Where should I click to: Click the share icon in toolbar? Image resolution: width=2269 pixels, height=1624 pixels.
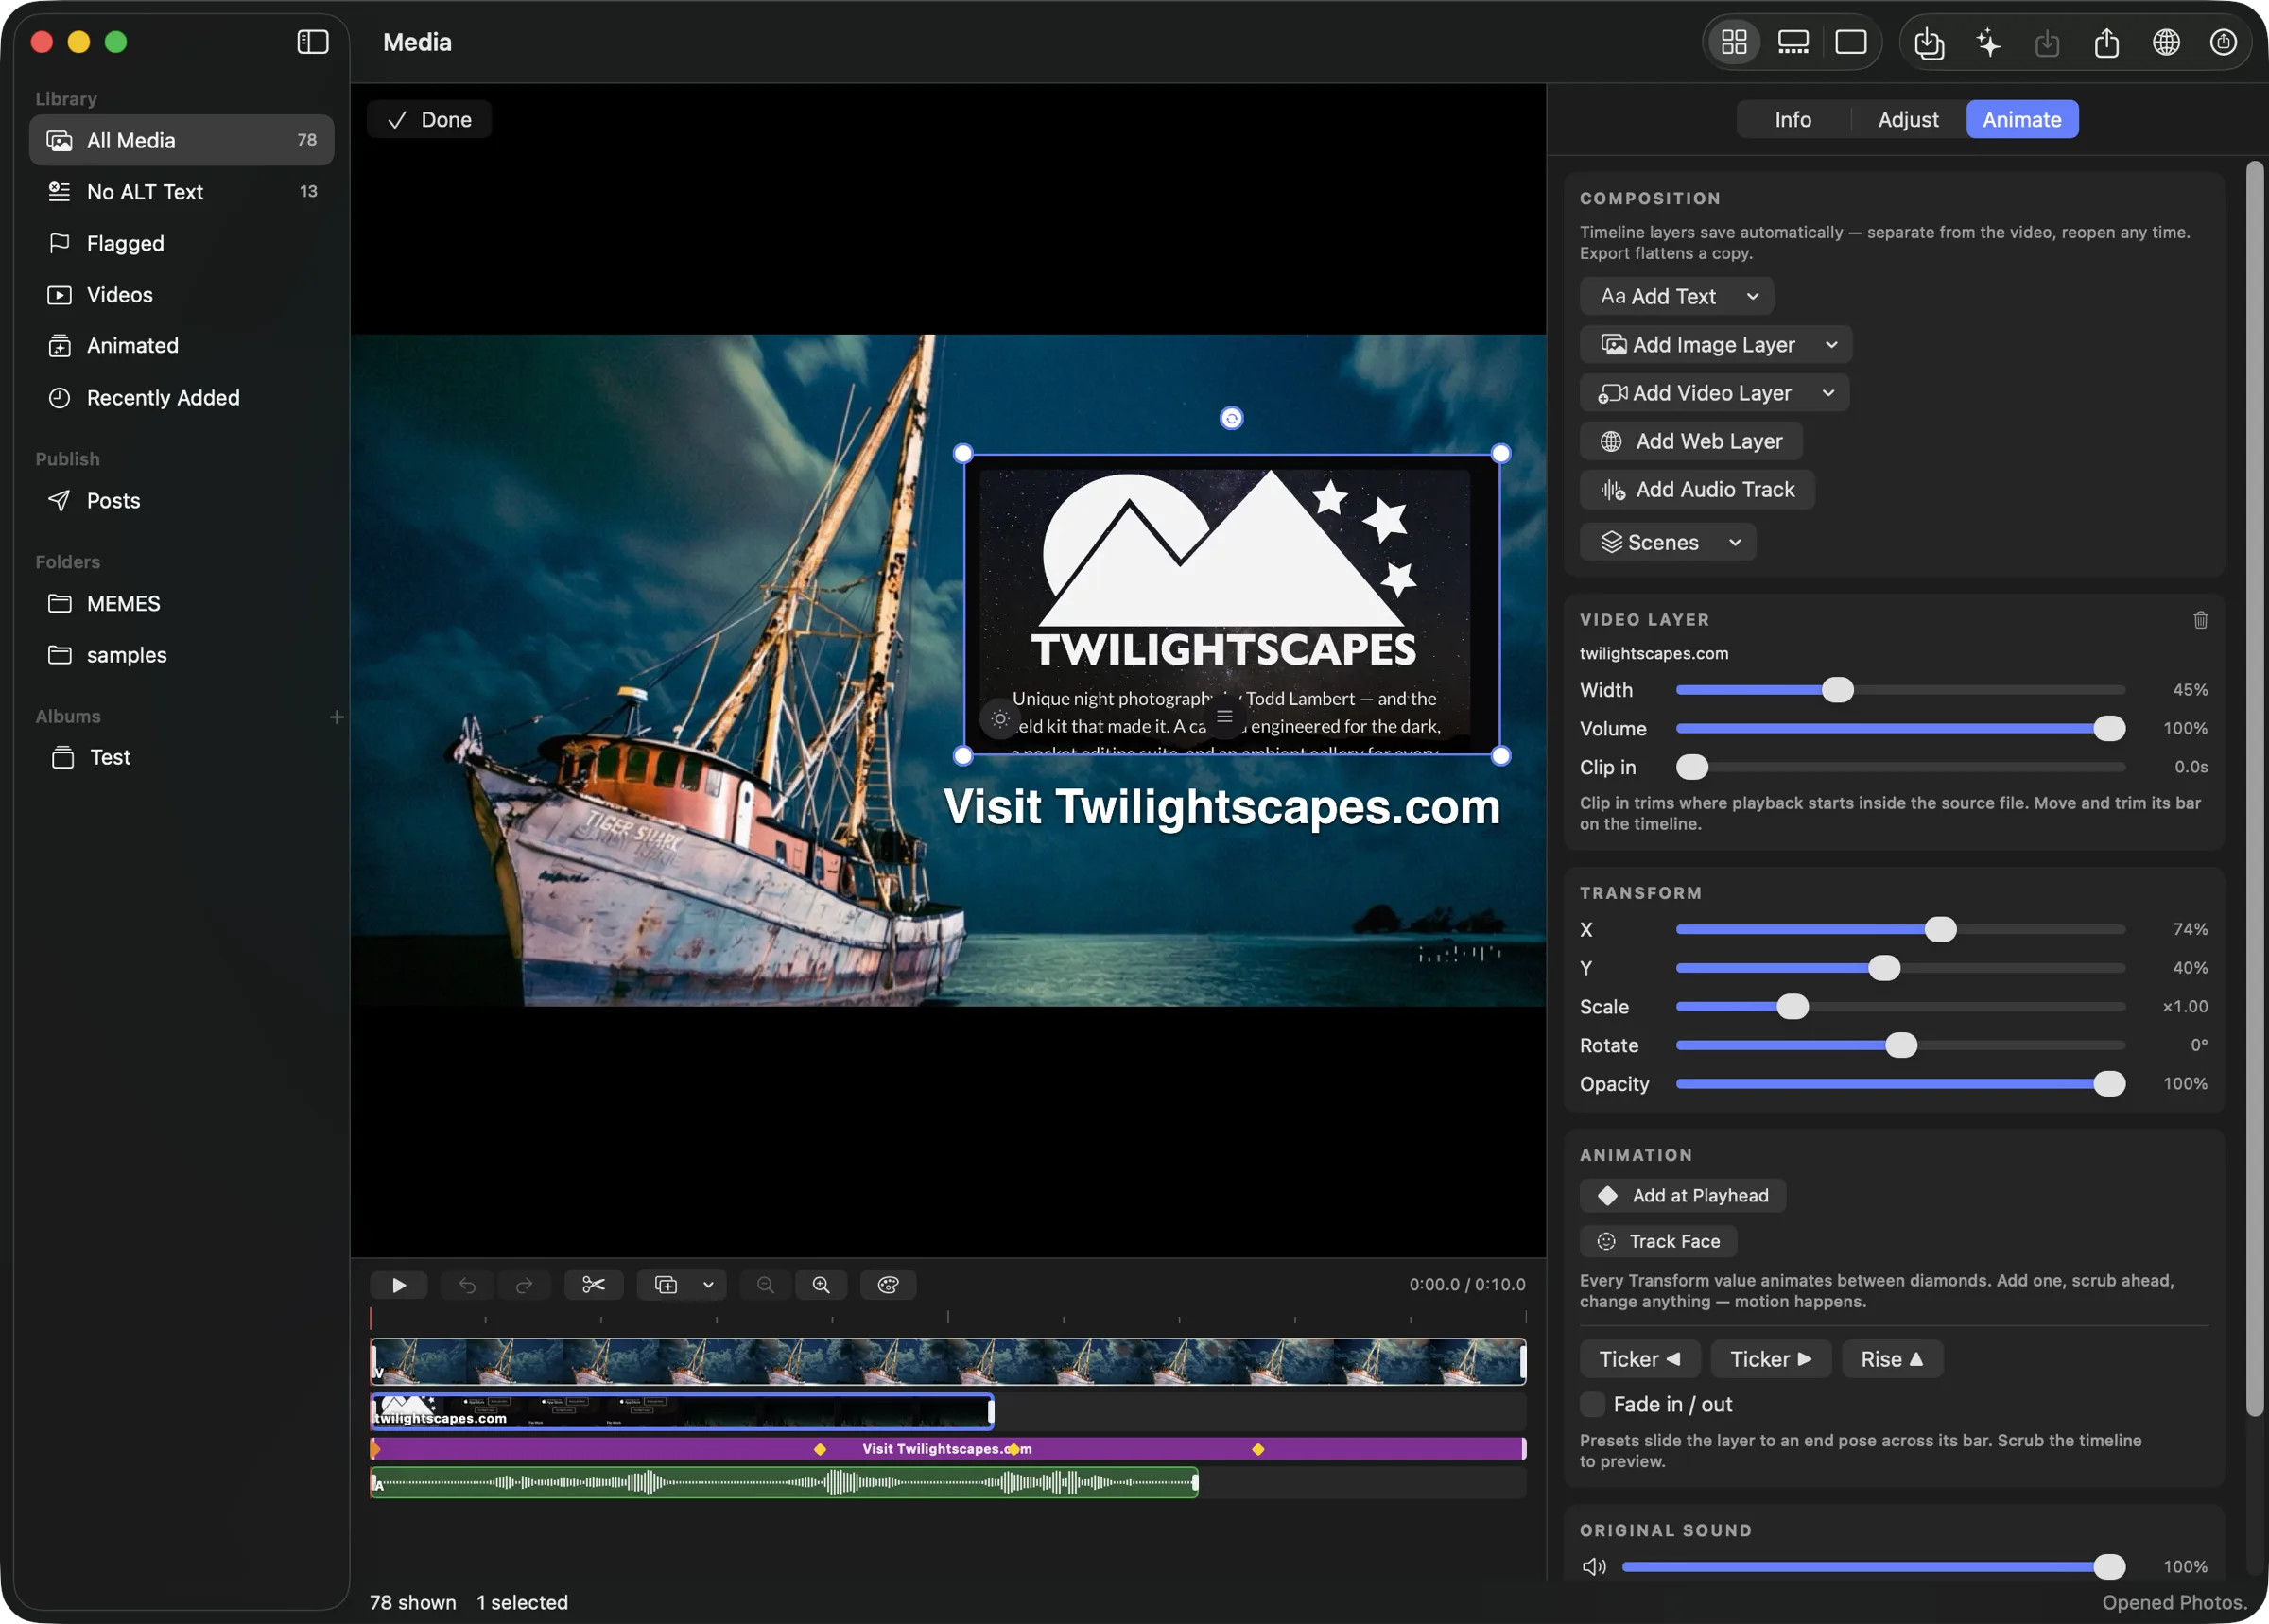[2107, 43]
